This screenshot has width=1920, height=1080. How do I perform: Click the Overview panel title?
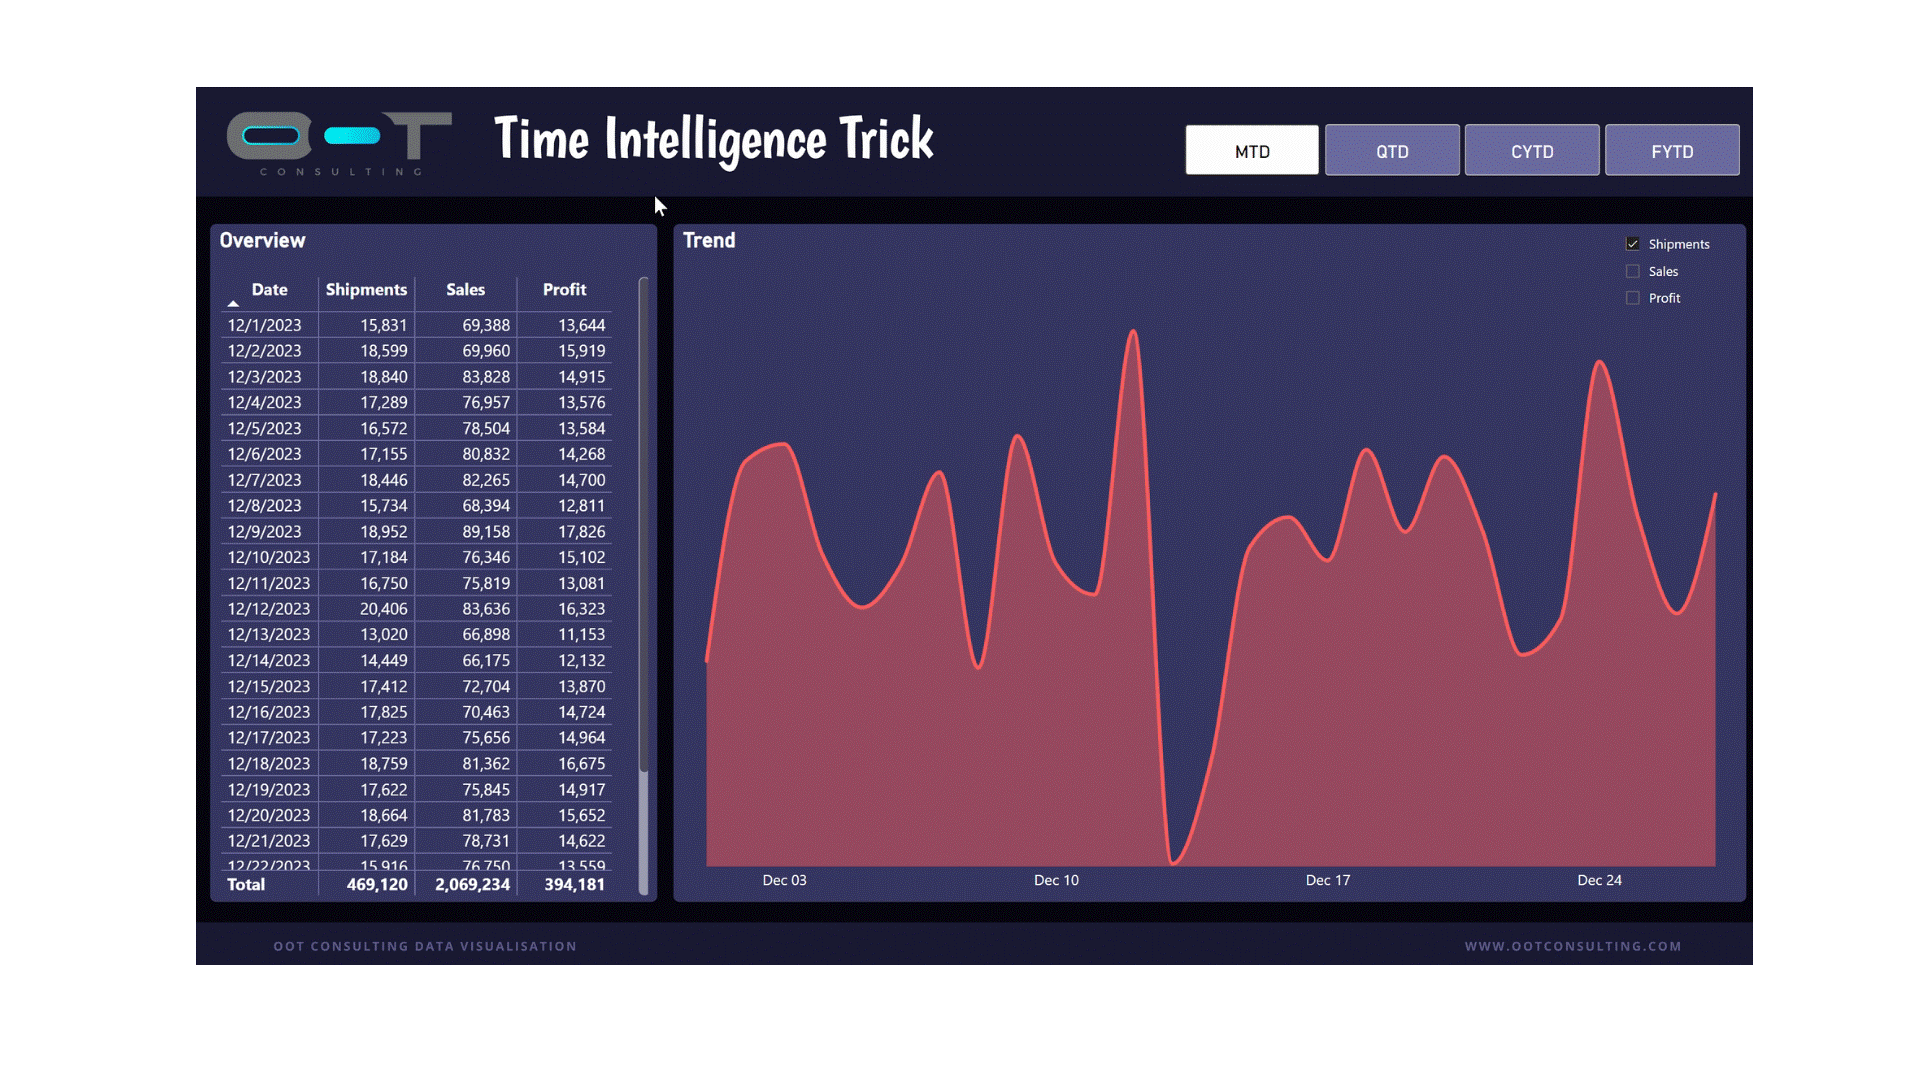(262, 241)
